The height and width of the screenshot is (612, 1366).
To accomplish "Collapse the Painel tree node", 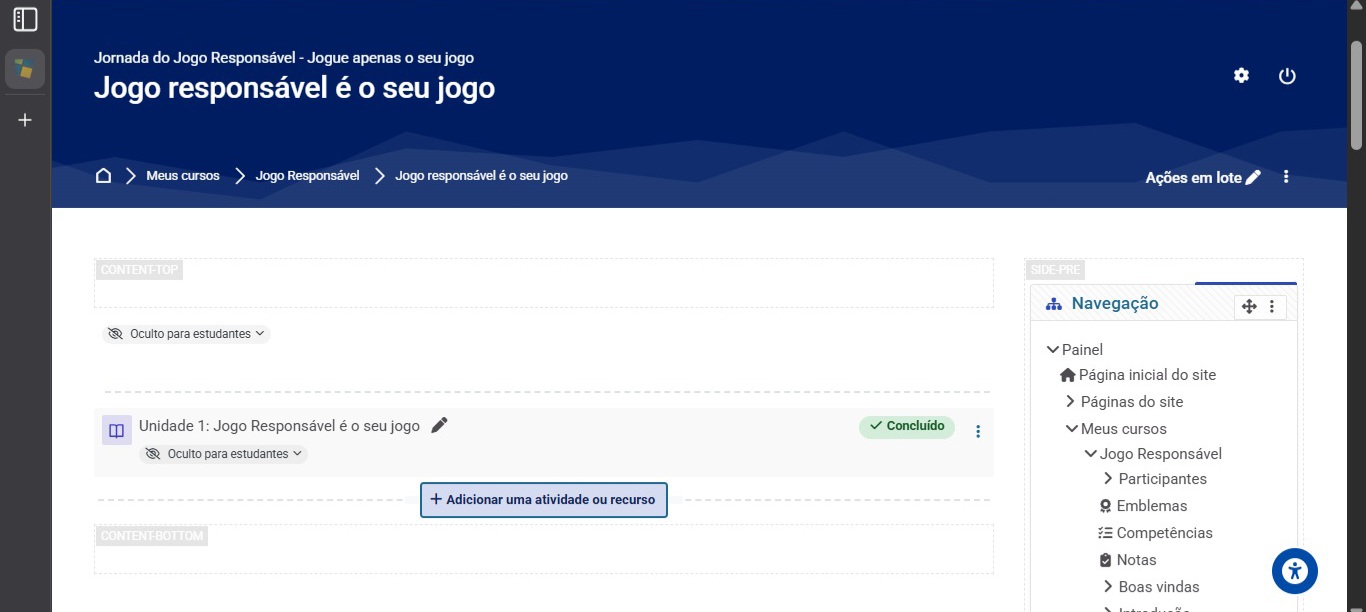I will click(x=1052, y=350).
